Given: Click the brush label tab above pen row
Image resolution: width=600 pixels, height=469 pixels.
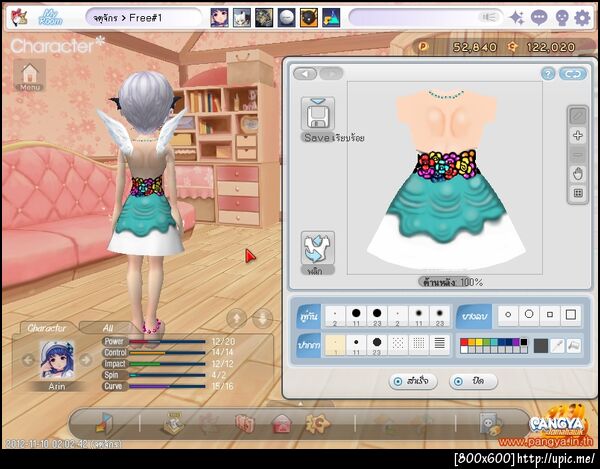Looking at the screenshot, I should pos(308,316).
